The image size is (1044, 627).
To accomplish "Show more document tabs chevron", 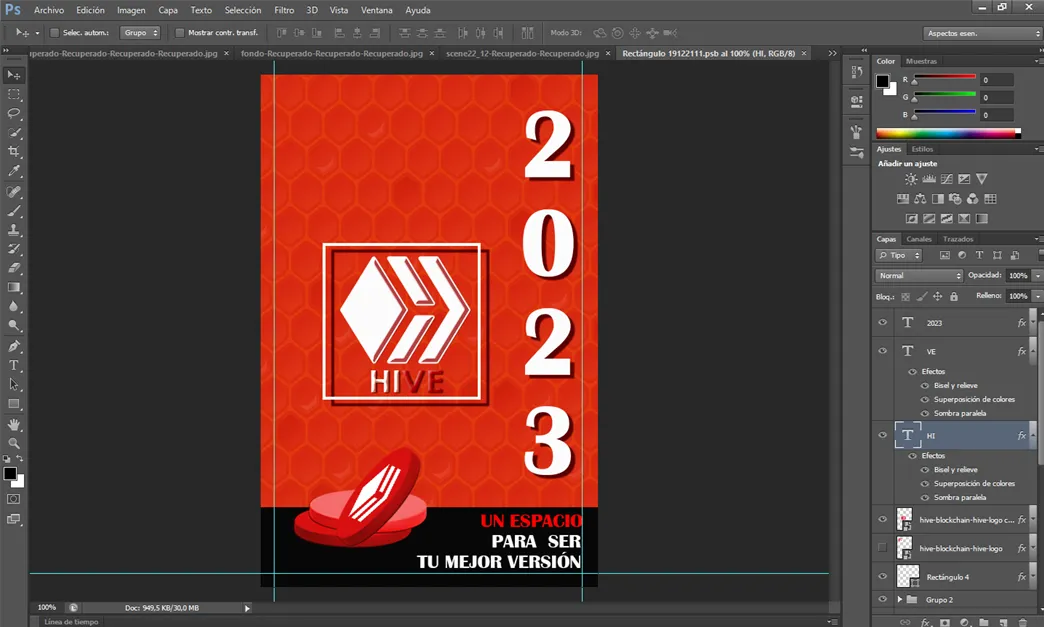I will pyautogui.click(x=832, y=53).
